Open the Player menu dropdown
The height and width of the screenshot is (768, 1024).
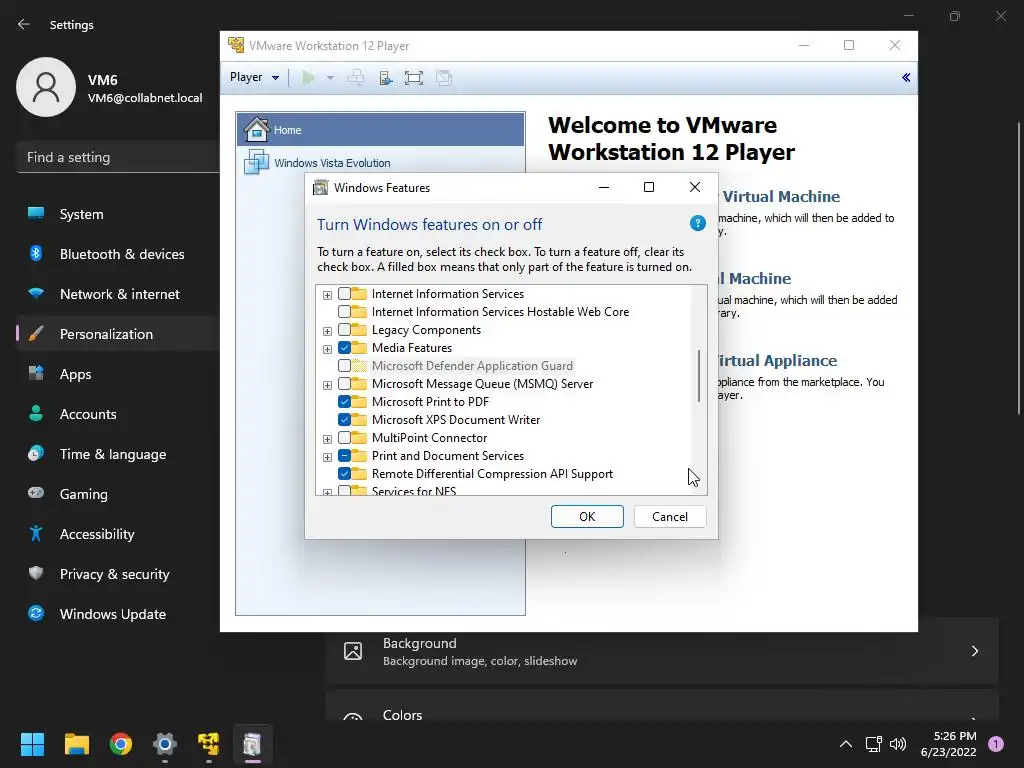(254, 77)
